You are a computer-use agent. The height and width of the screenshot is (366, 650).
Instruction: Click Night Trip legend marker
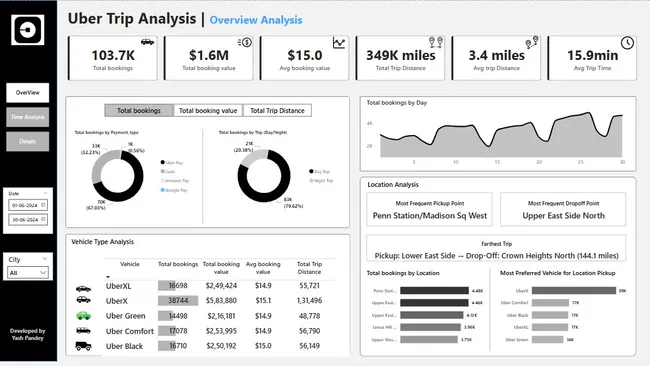[311, 181]
